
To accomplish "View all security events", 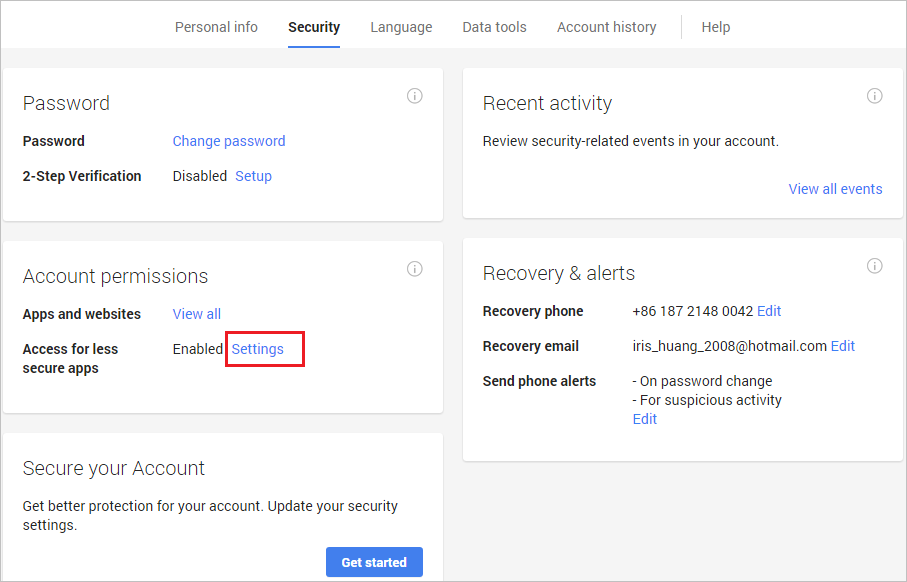I will (835, 189).
